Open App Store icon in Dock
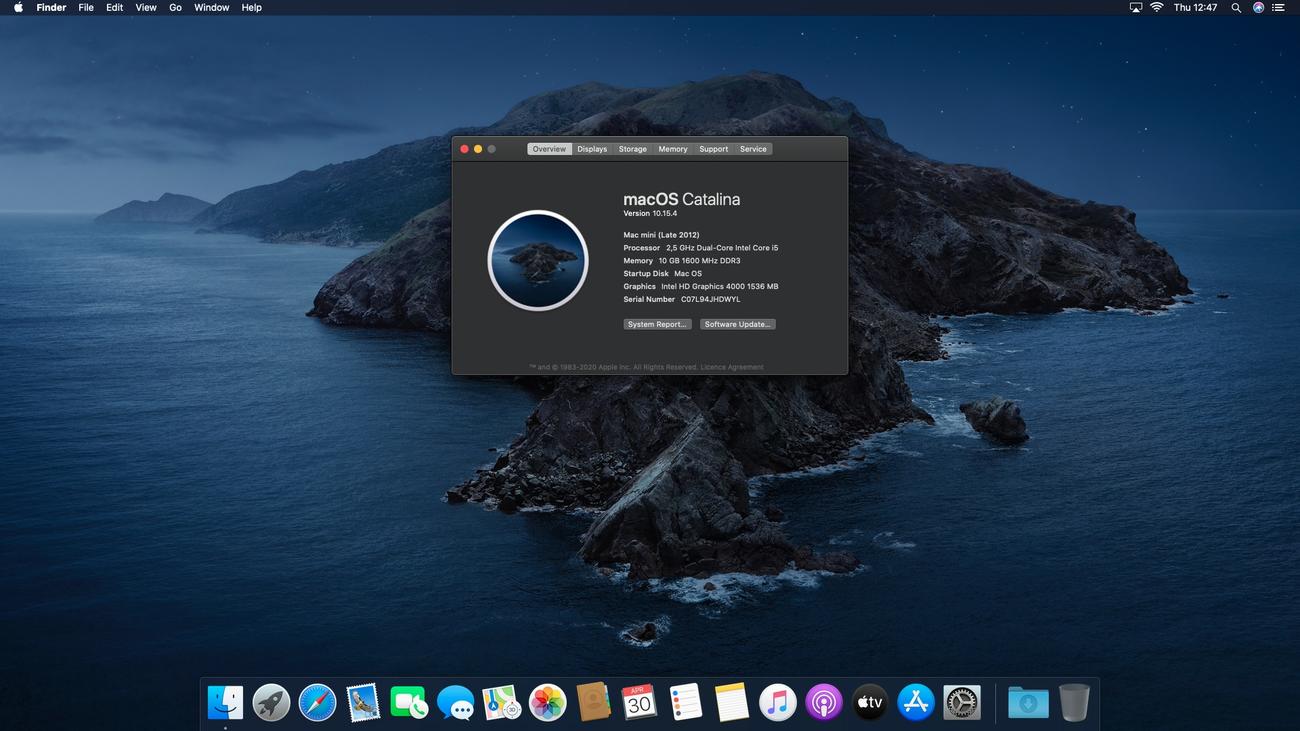1300x731 pixels. (x=916, y=703)
